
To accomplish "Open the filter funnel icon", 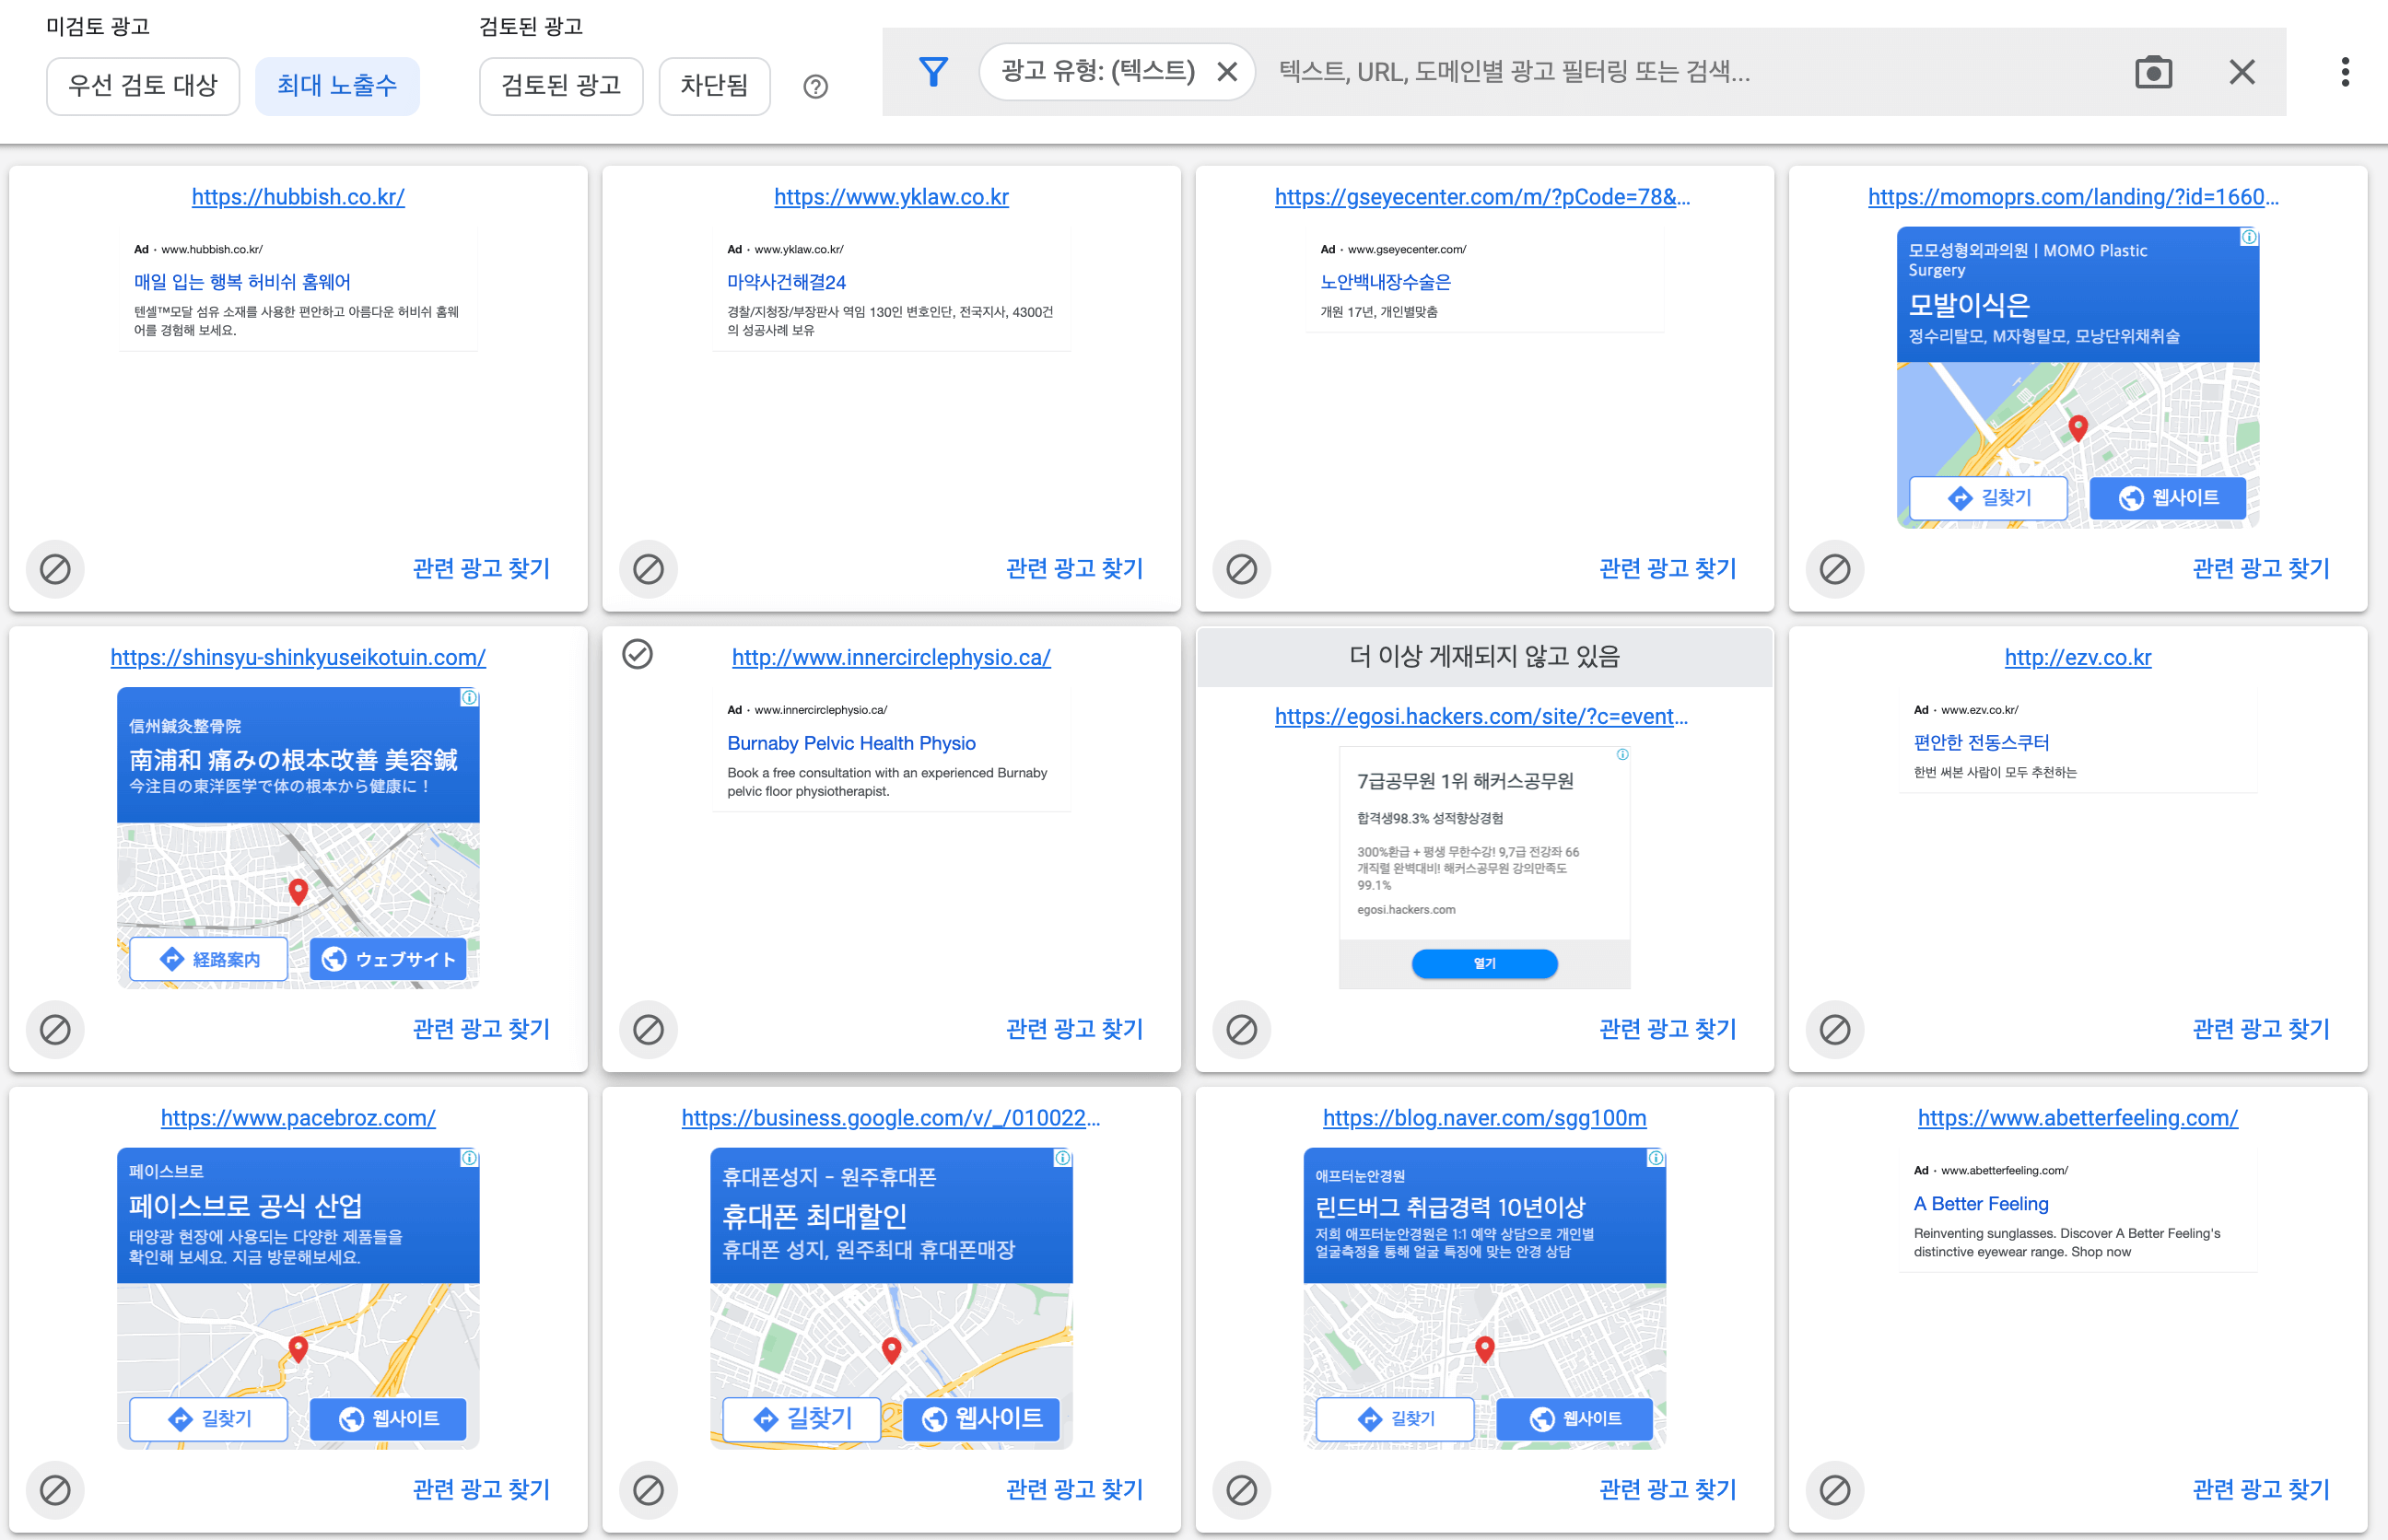I will (933, 71).
